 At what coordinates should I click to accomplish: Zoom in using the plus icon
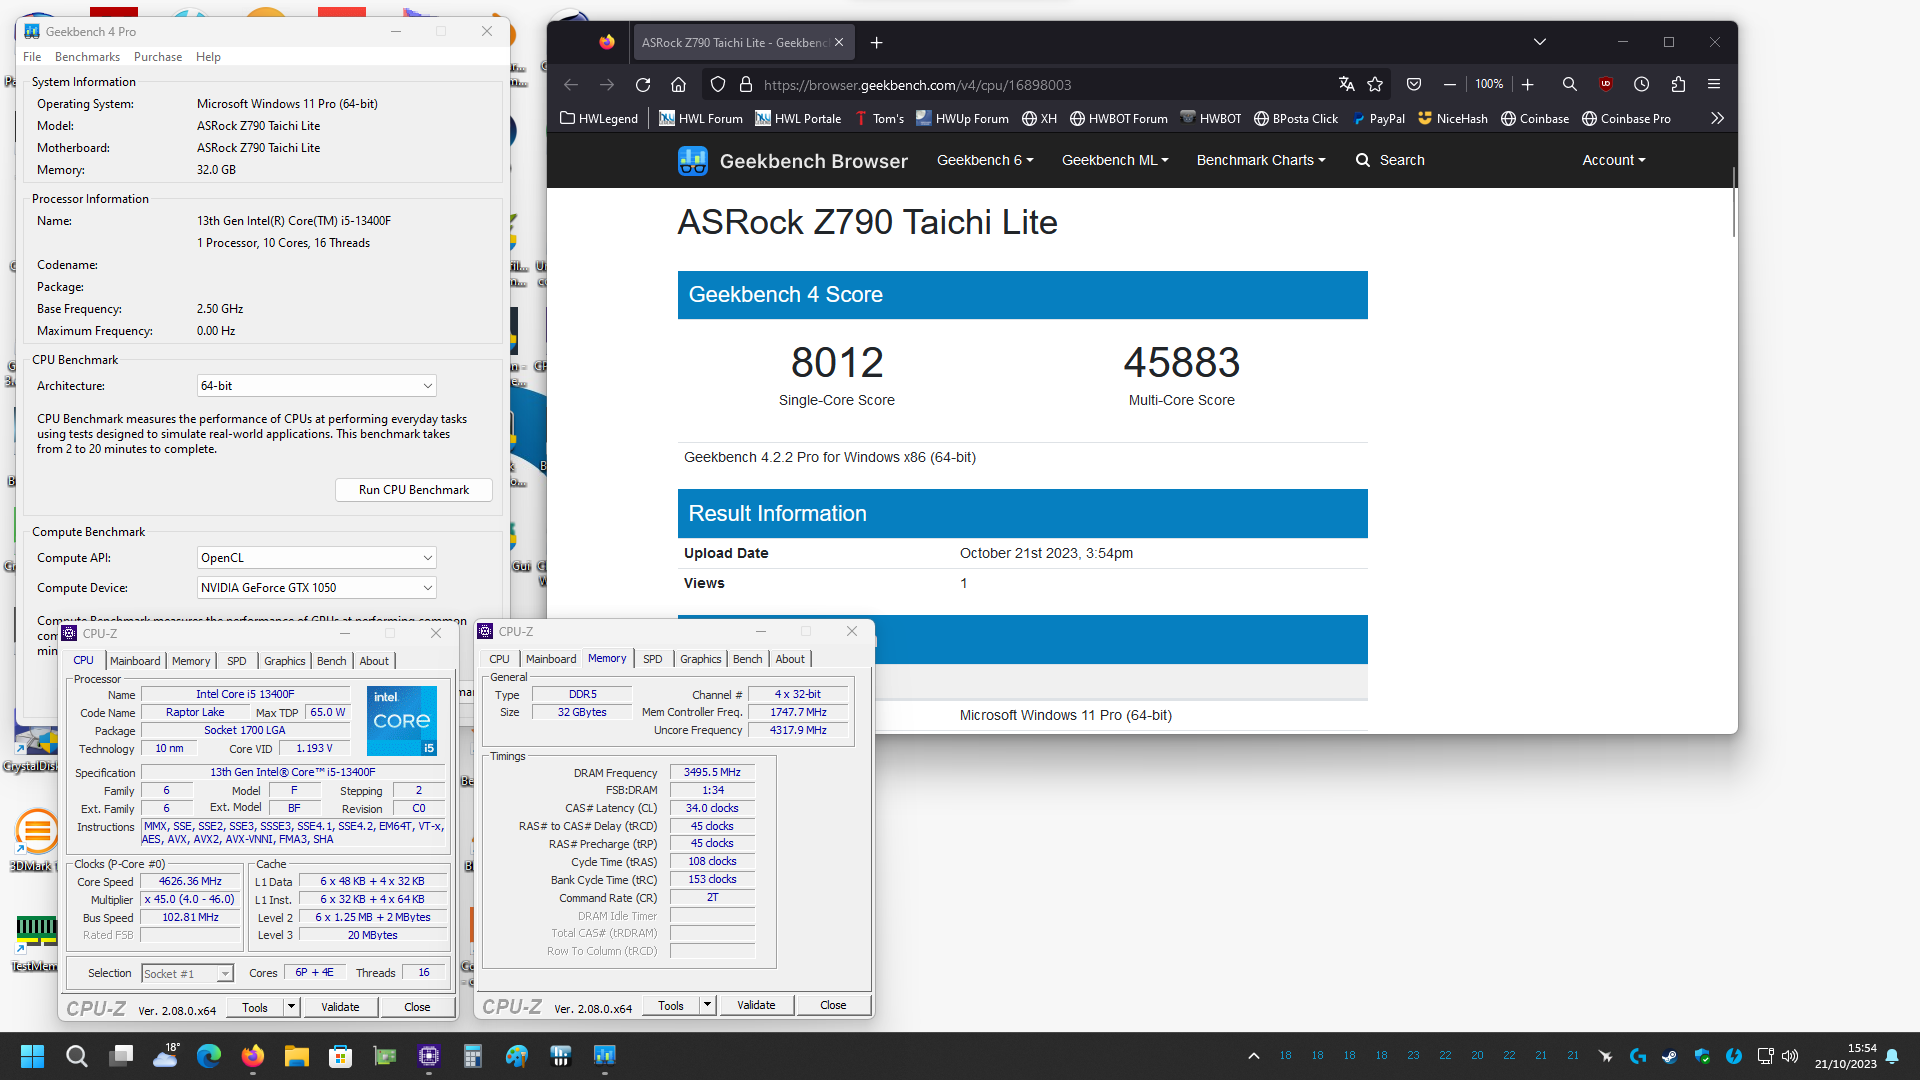tap(1527, 85)
